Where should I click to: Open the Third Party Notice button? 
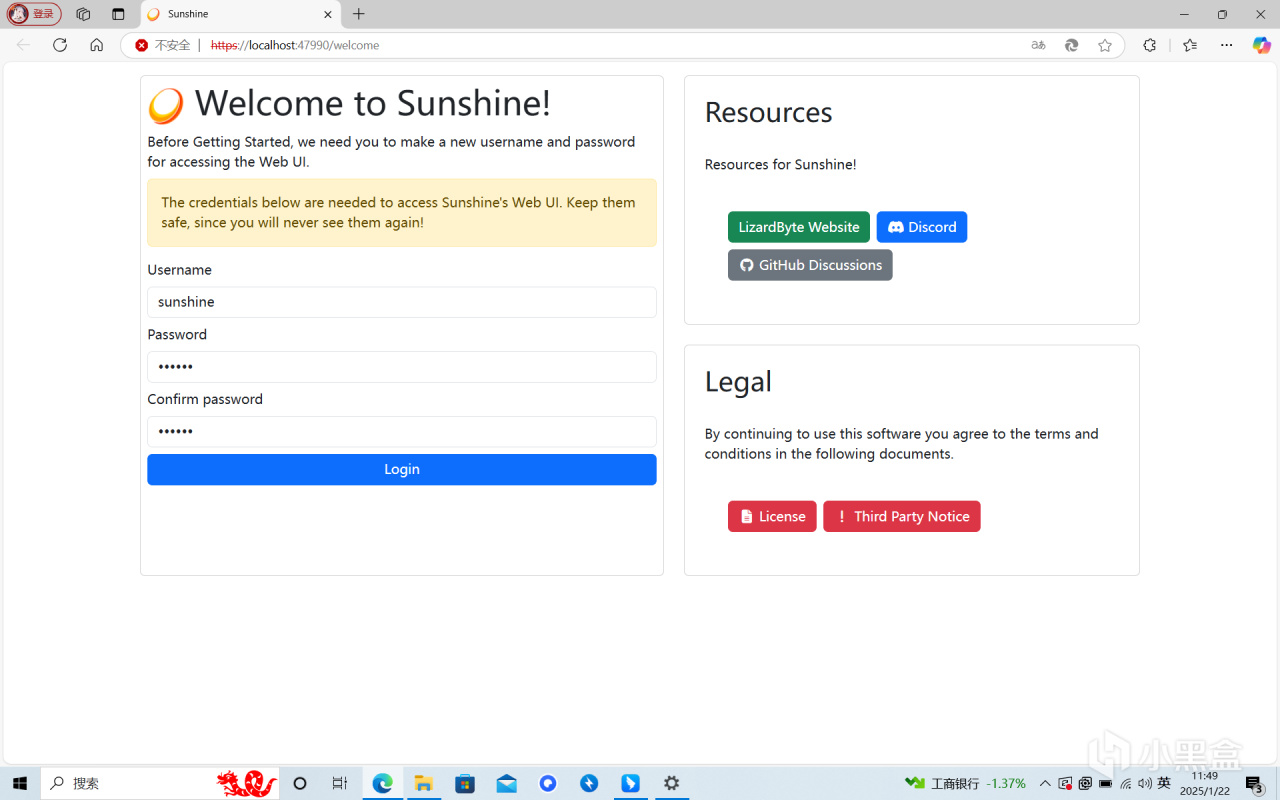click(902, 516)
